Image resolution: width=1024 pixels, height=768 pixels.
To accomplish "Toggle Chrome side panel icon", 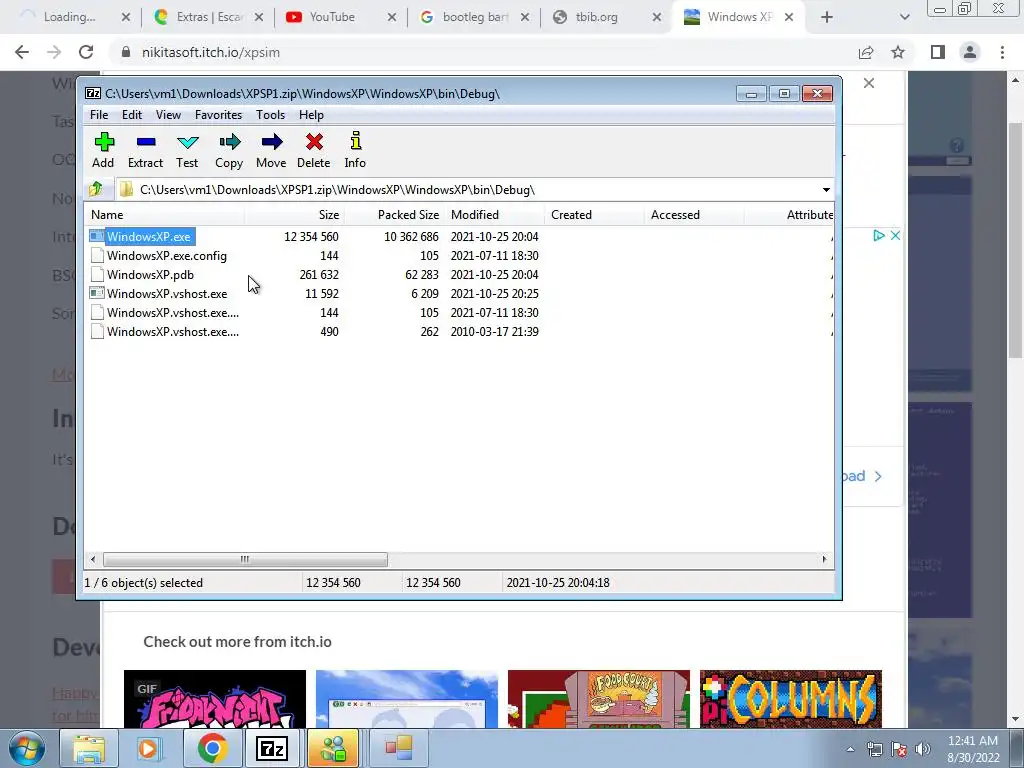I will point(938,52).
